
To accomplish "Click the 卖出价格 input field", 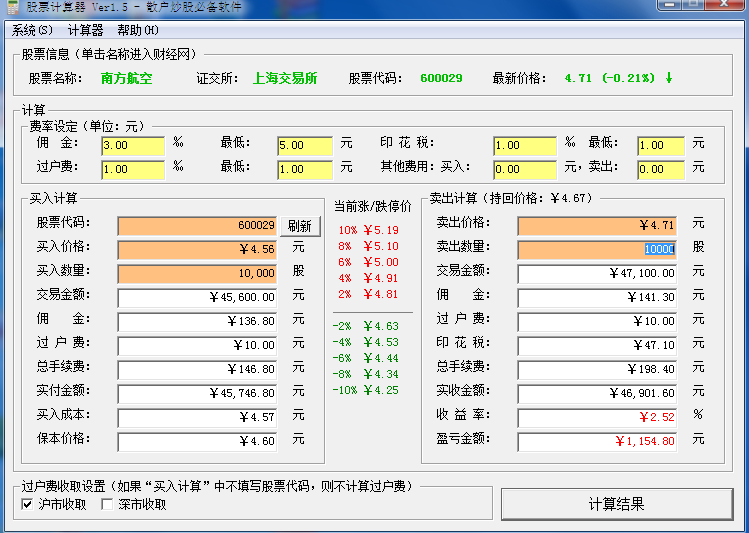I will click(x=597, y=225).
